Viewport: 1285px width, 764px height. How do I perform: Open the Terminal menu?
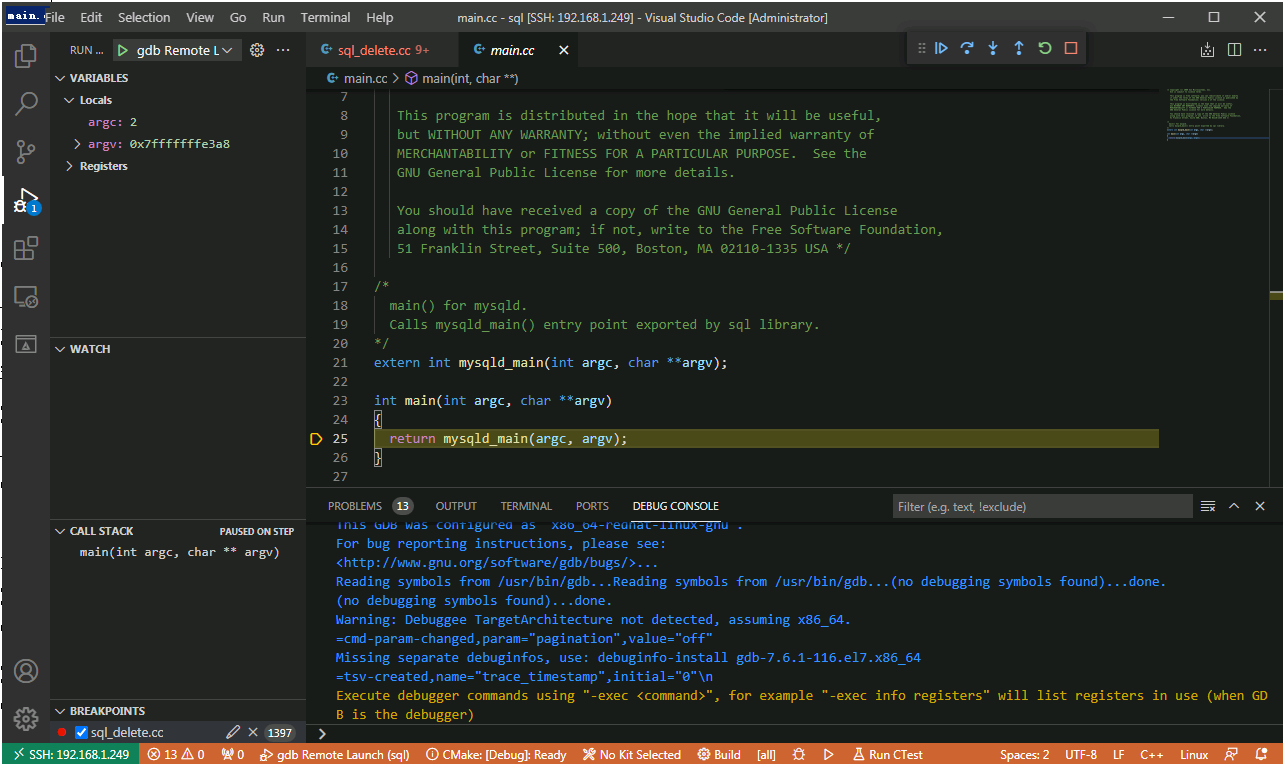pos(325,17)
